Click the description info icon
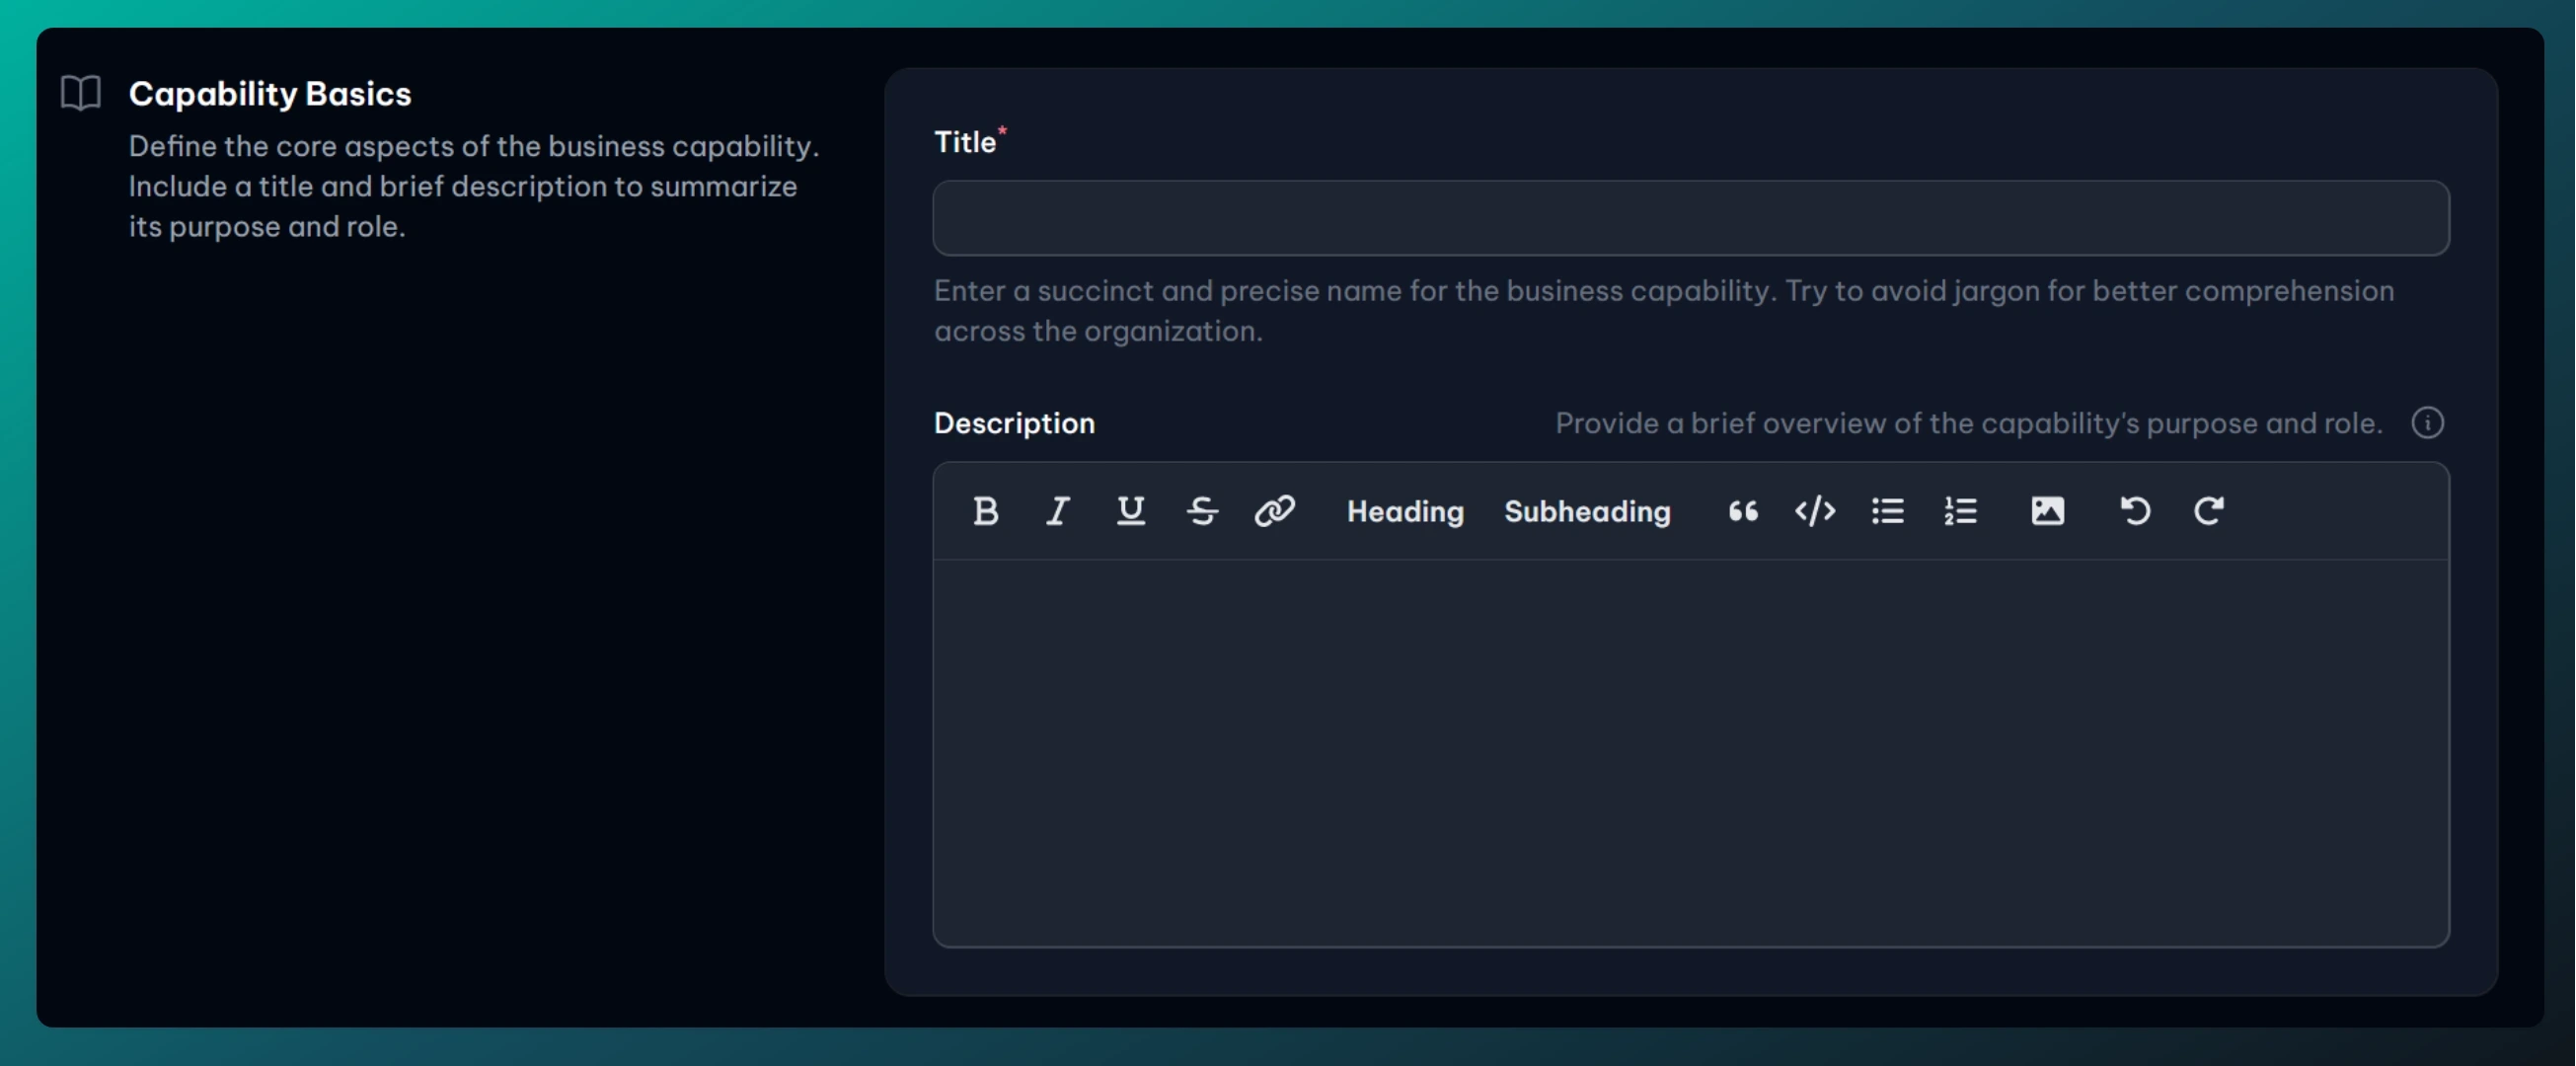This screenshot has width=2576, height=1066. pos(2427,423)
